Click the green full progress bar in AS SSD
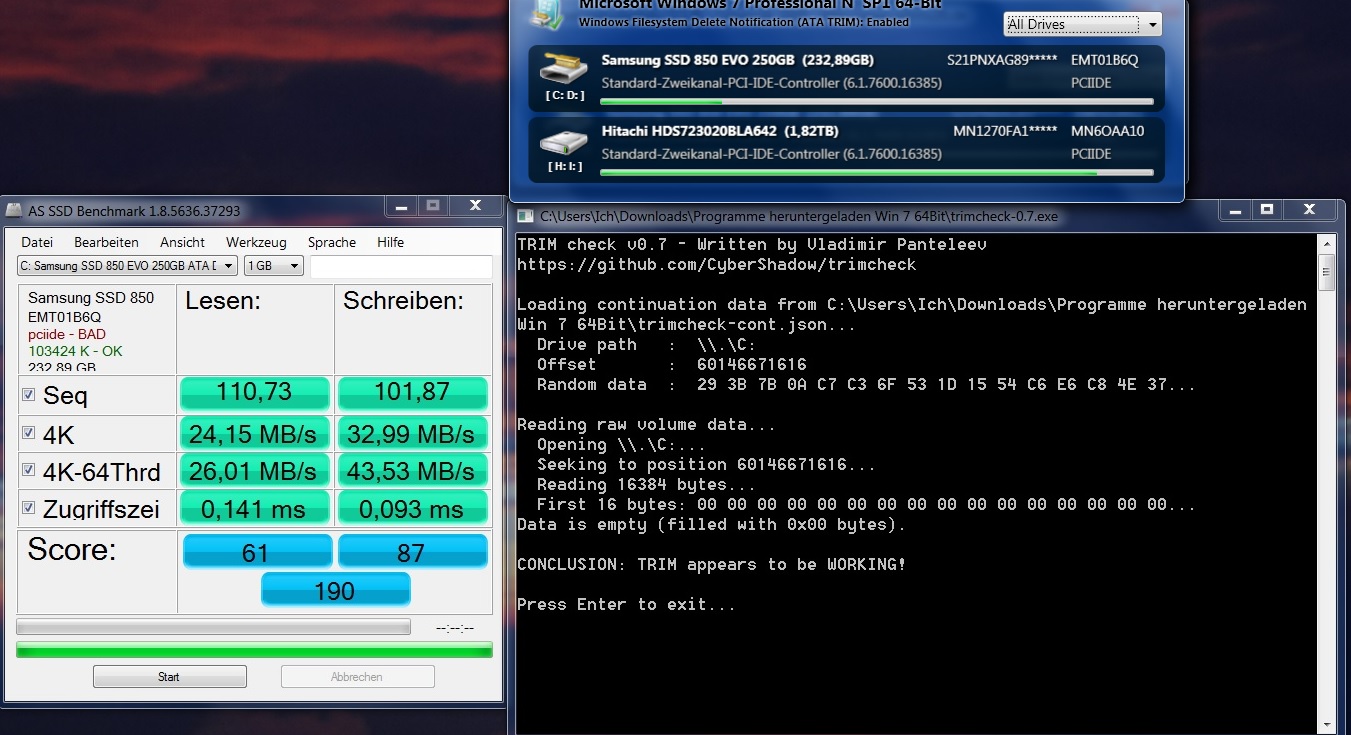The height and width of the screenshot is (735, 1351). pos(254,650)
